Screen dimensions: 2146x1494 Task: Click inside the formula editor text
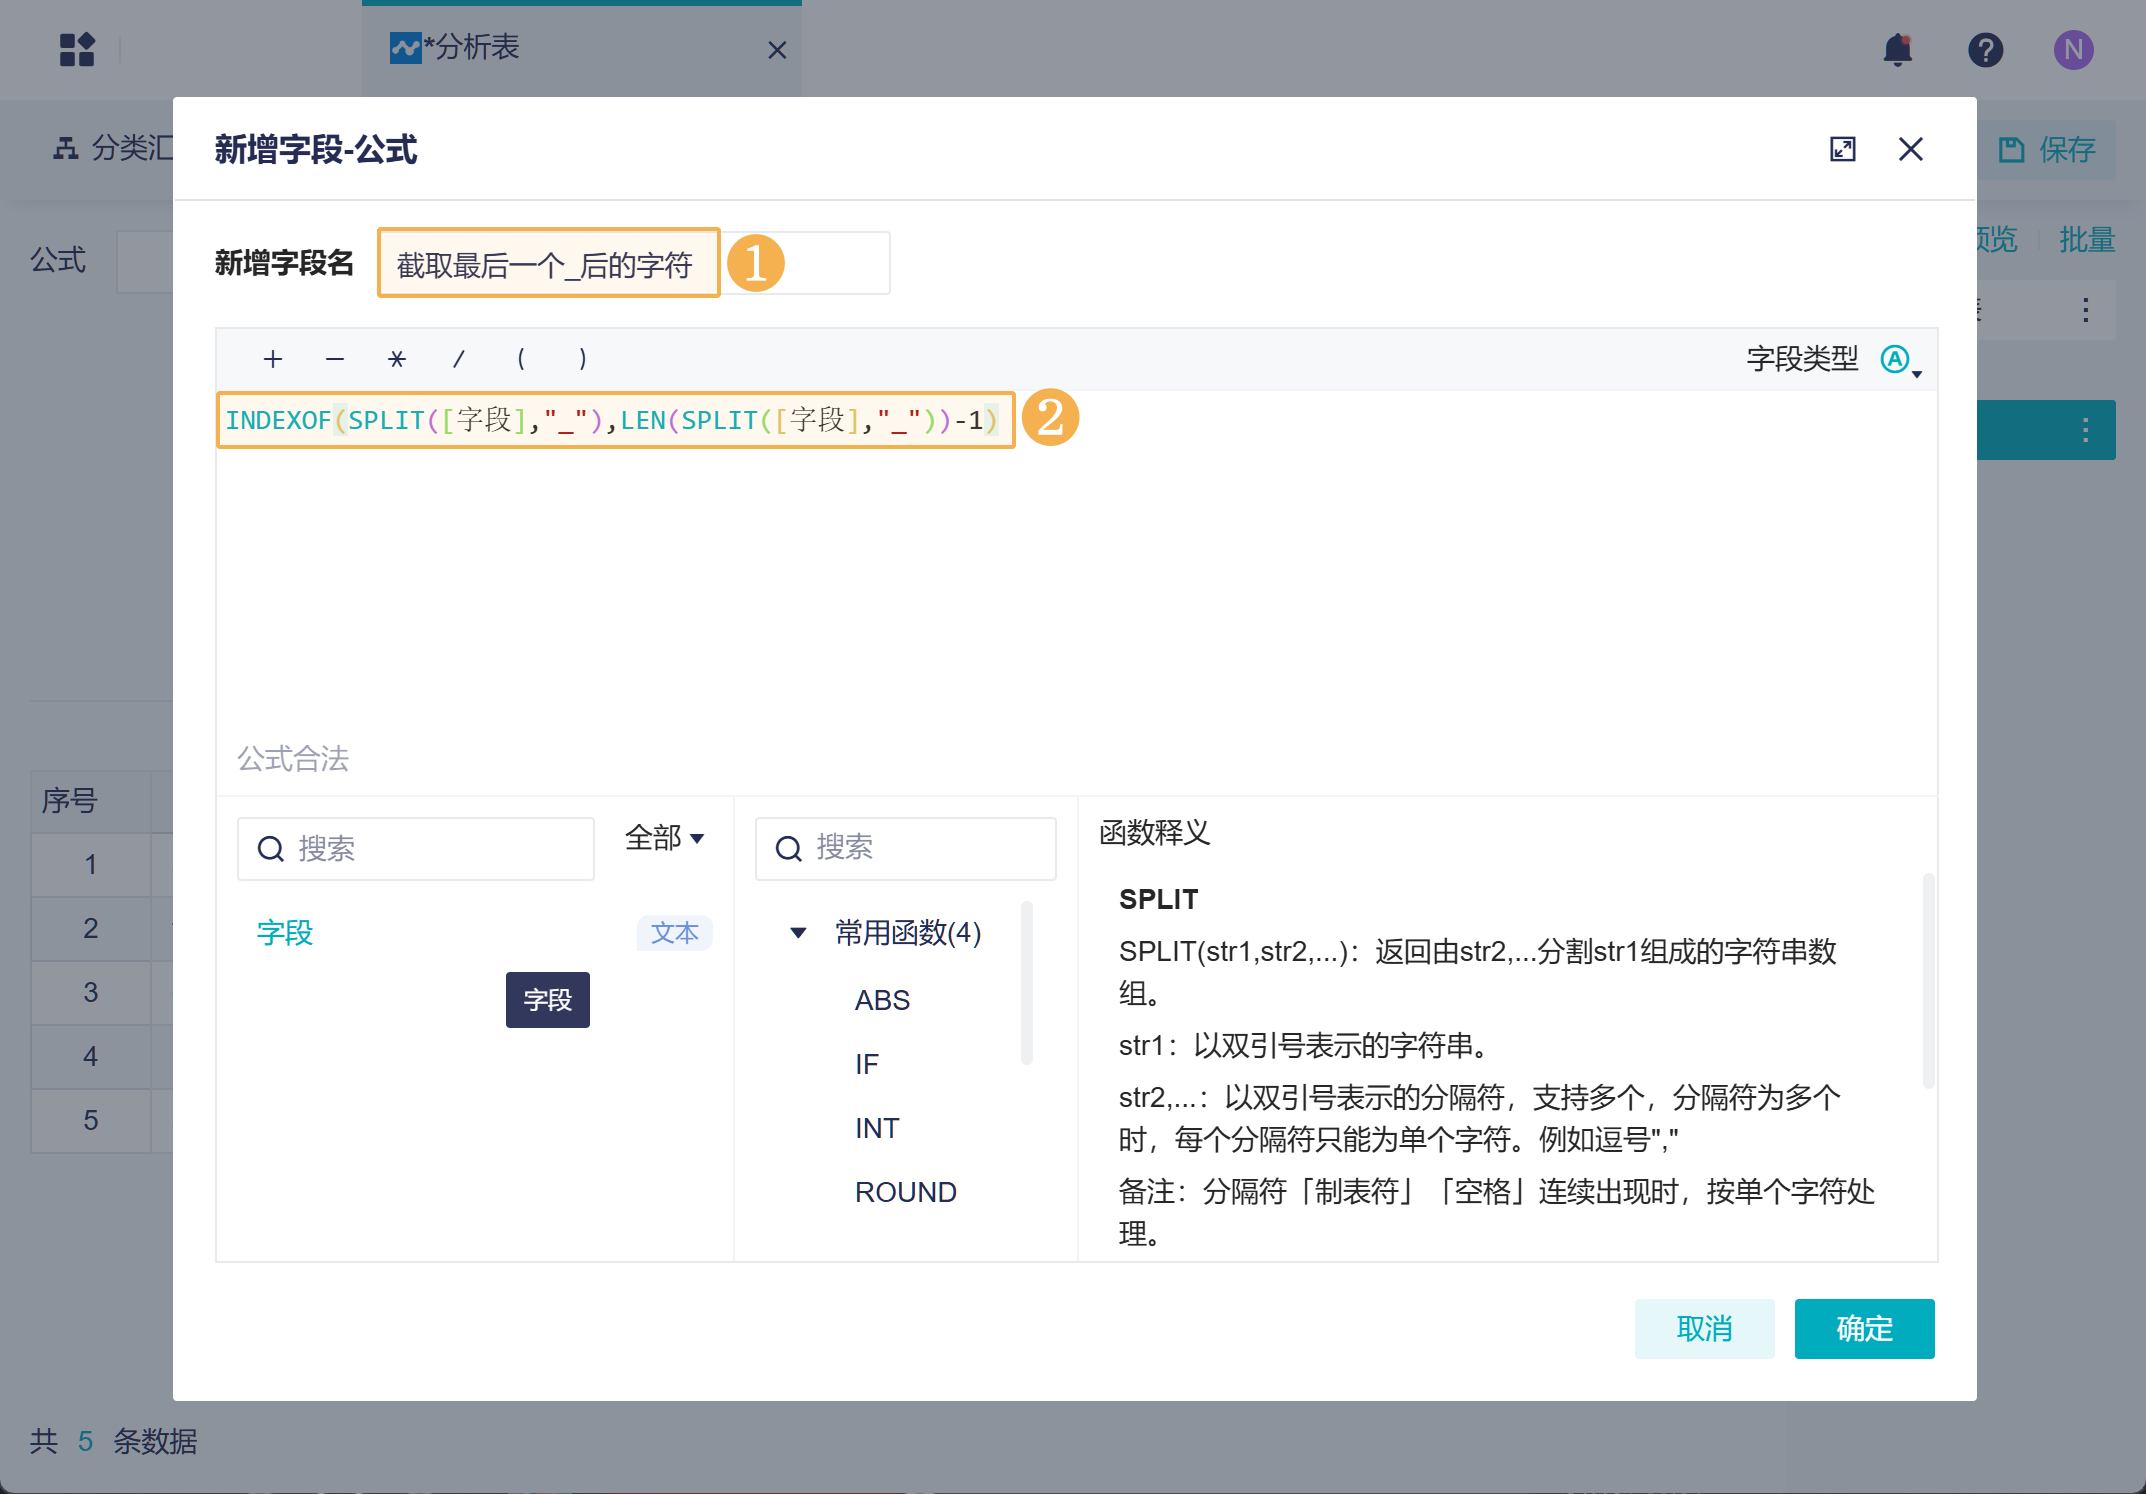pos(611,420)
